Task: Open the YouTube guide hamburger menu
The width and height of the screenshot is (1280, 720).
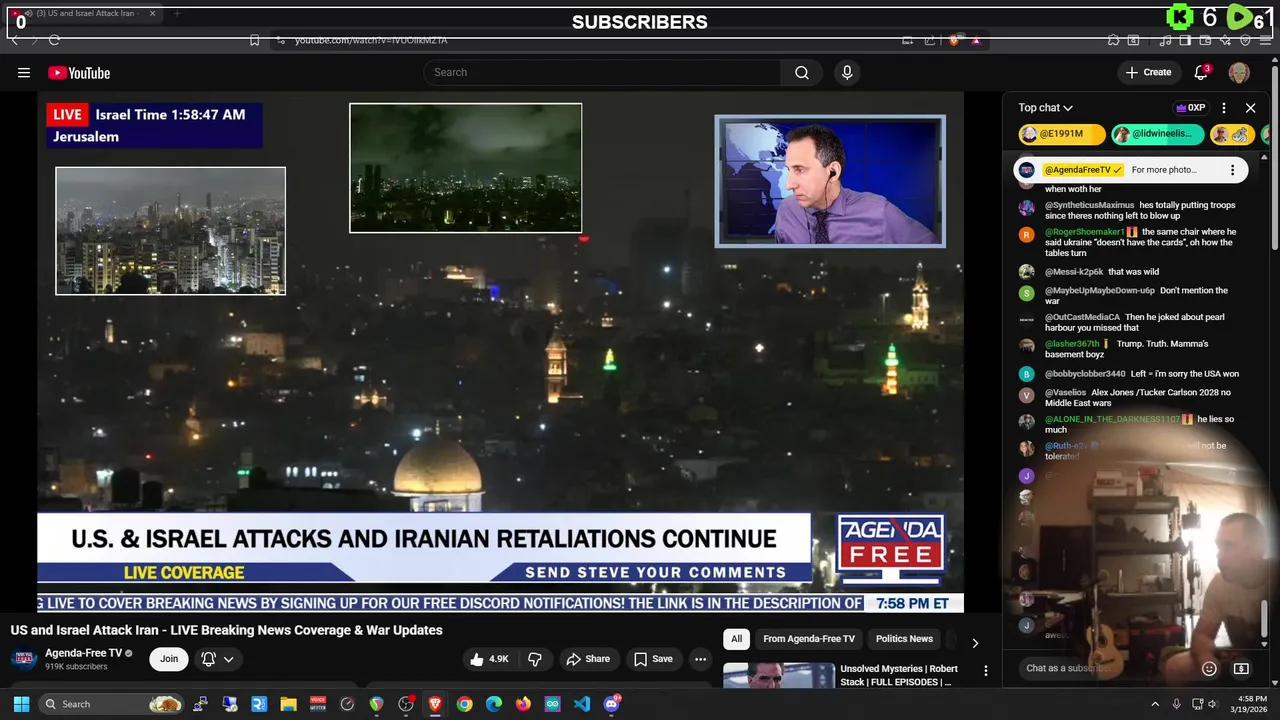Action: (x=24, y=72)
